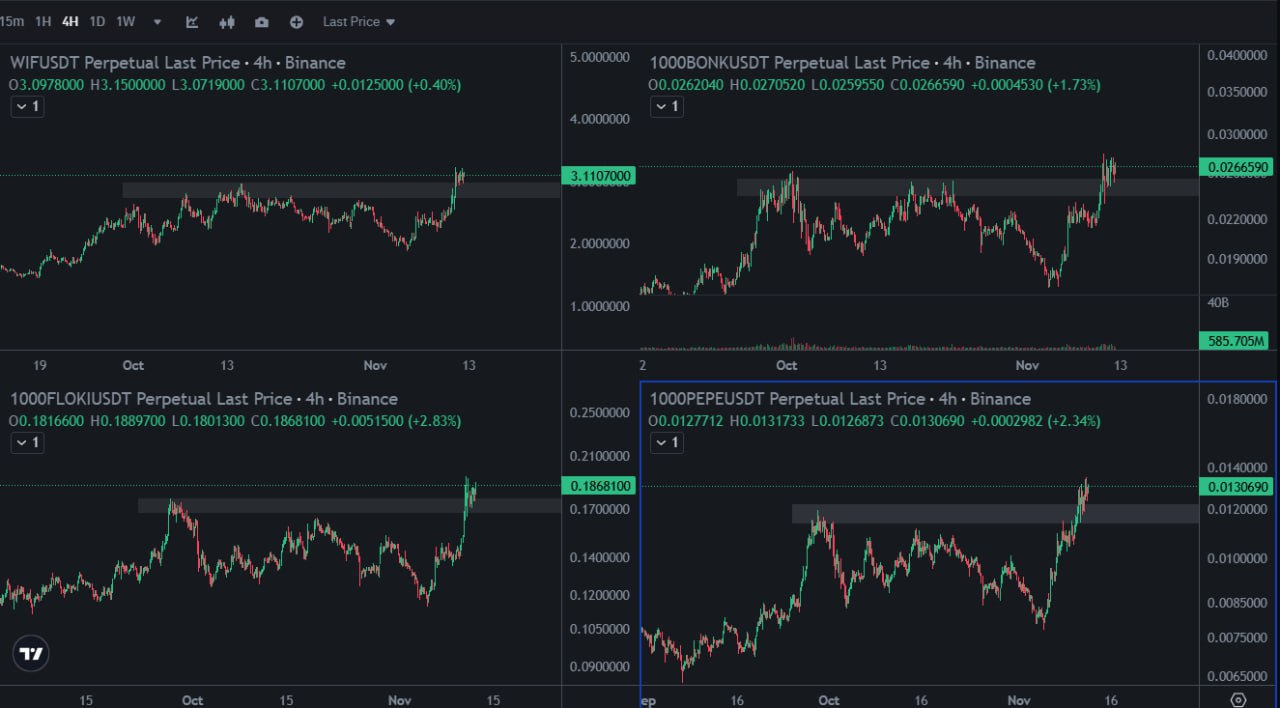Open the extra timeframes dropdown arrow
Image resolution: width=1280 pixels, height=708 pixels.
click(157, 21)
